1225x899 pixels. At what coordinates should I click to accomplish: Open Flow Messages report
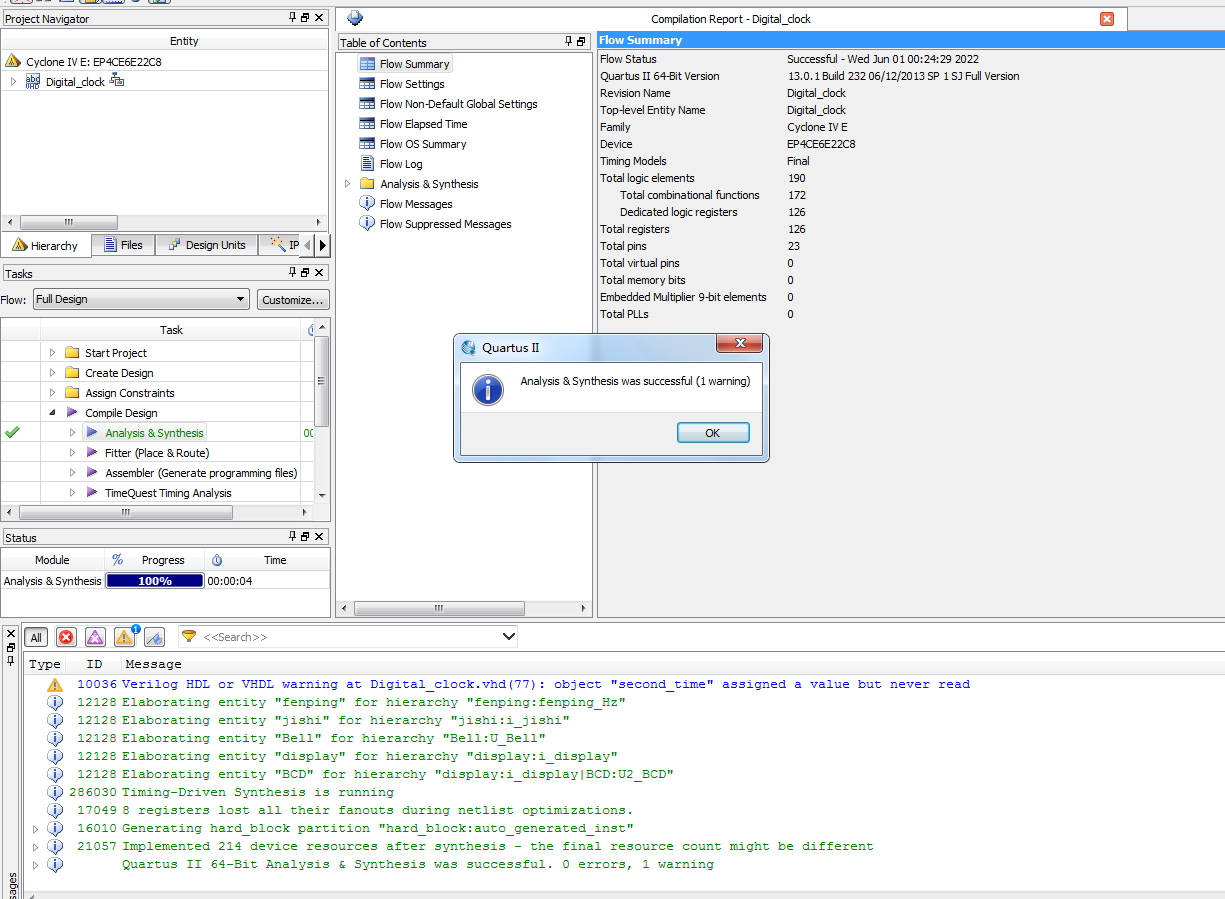[x=416, y=204]
